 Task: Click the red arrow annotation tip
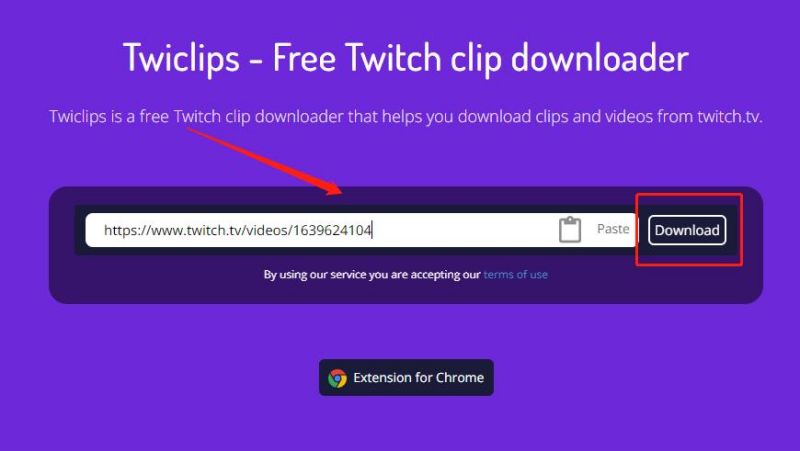[336, 191]
